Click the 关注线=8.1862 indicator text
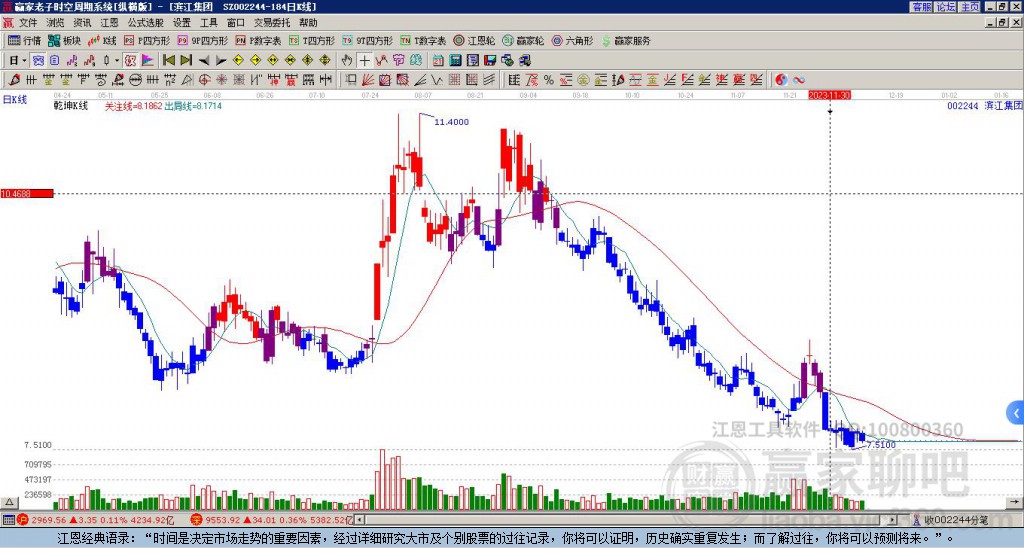Screen dimensions: 1024x548 pos(133,106)
